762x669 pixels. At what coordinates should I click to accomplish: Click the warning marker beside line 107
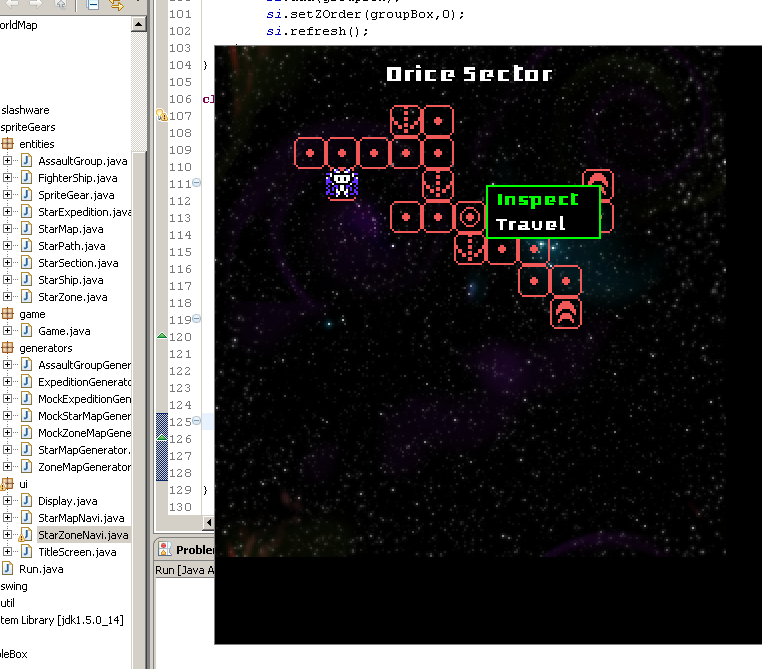coord(162,116)
